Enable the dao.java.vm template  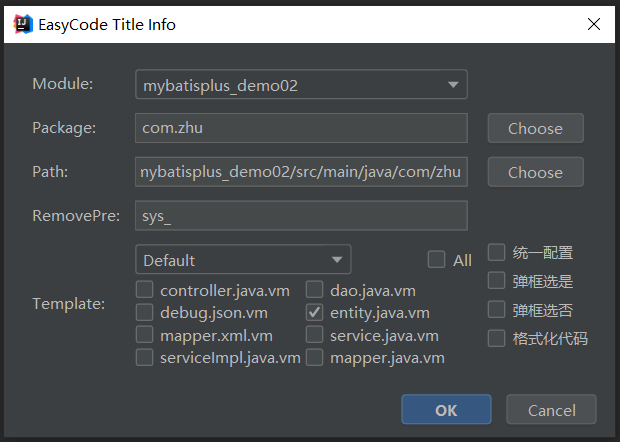pyautogui.click(x=314, y=289)
